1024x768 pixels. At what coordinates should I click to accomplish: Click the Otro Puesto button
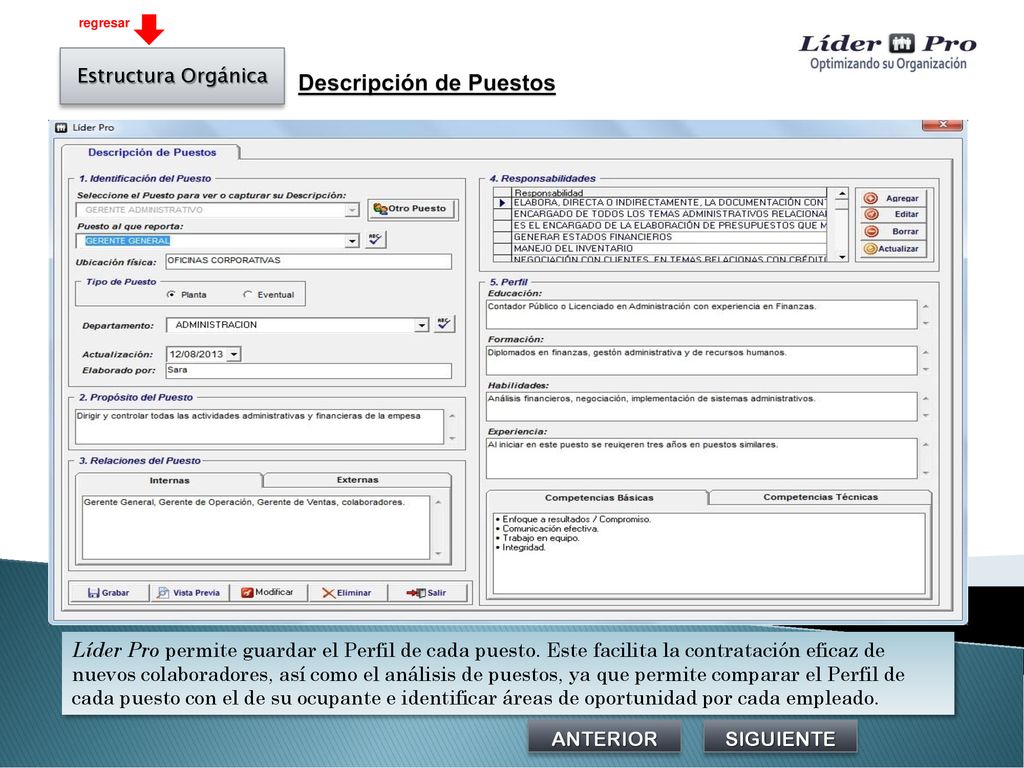click(x=413, y=209)
